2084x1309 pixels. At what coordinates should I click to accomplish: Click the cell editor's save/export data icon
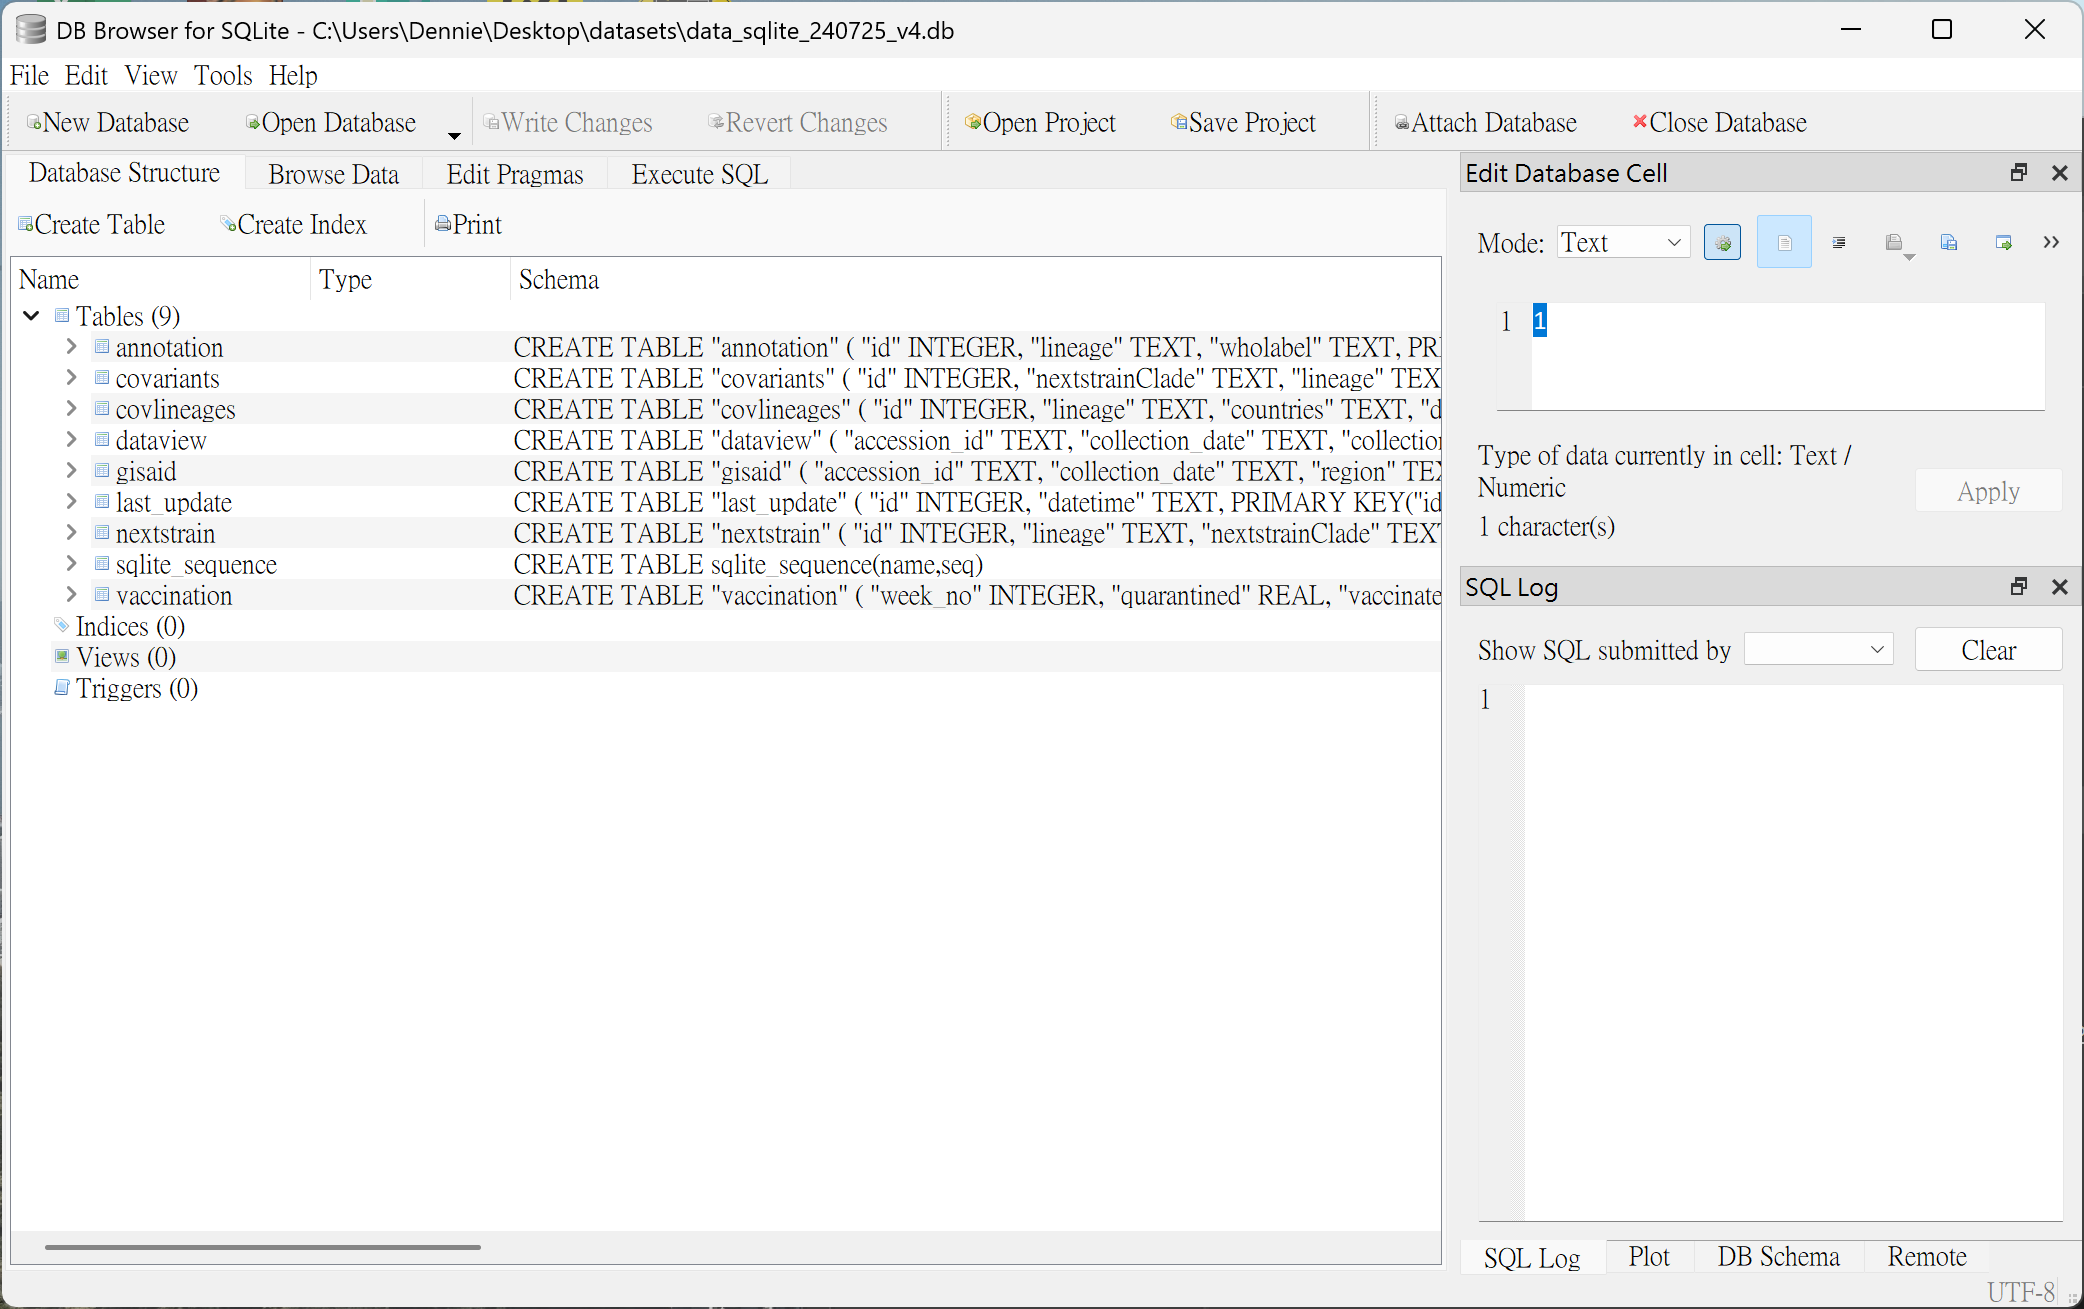point(1948,243)
